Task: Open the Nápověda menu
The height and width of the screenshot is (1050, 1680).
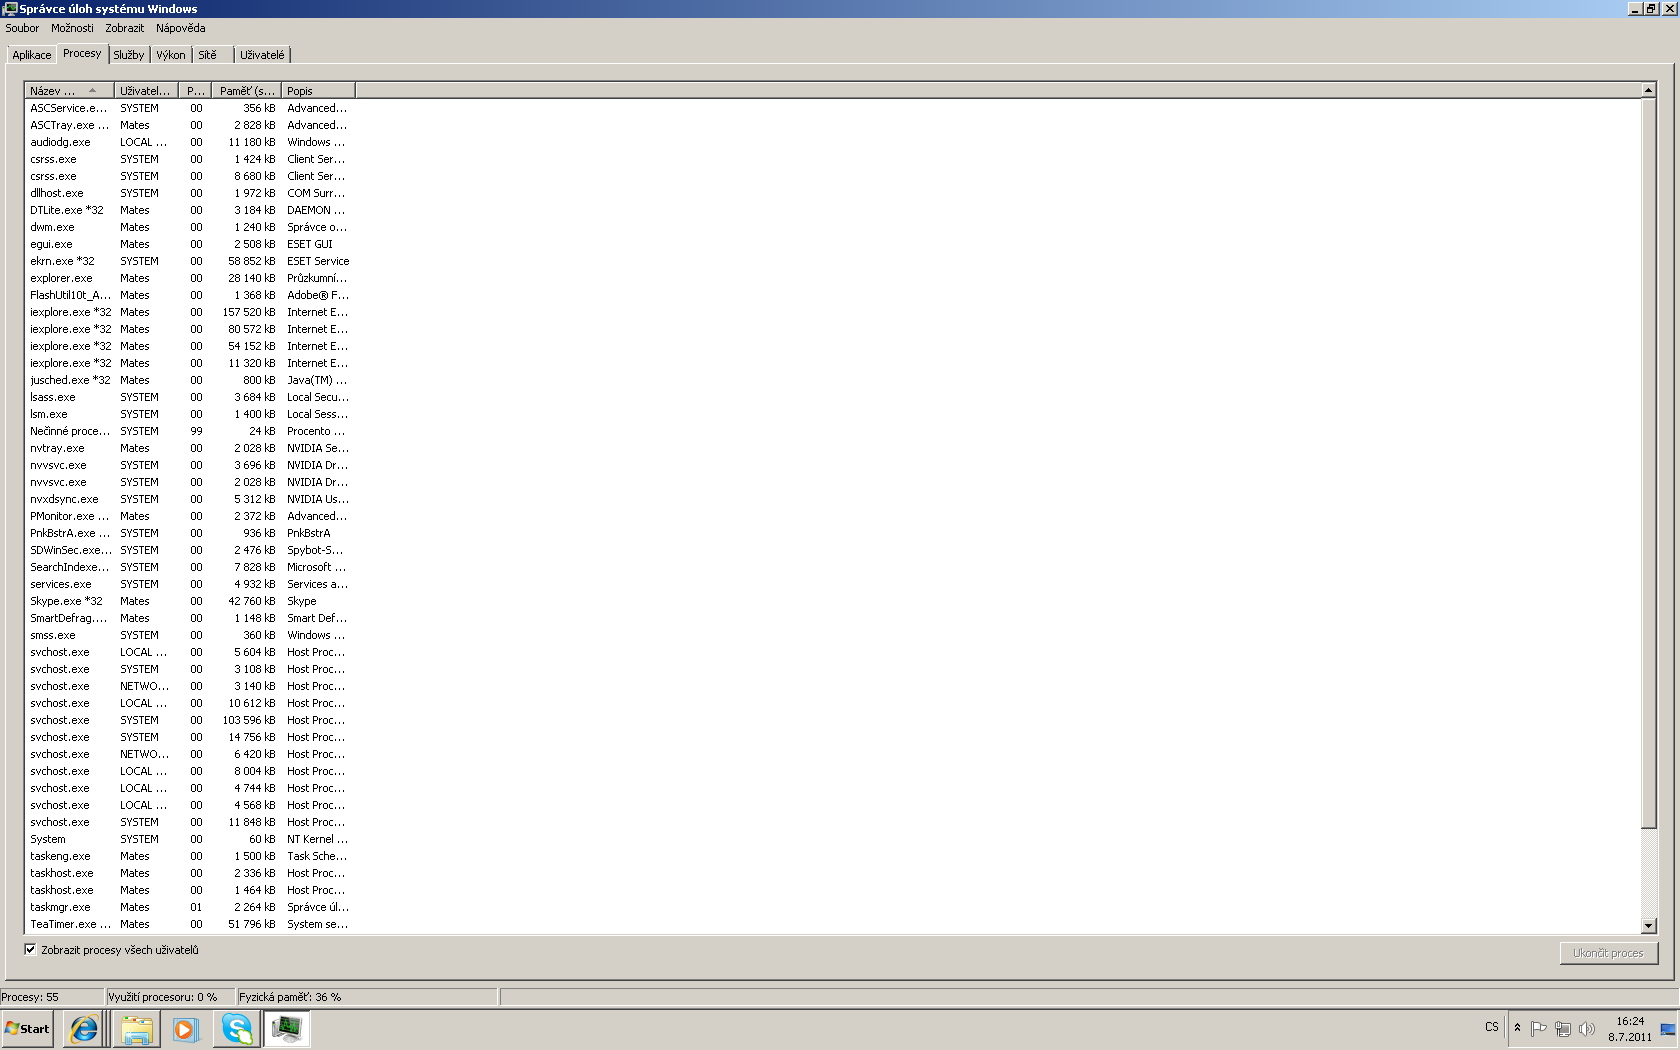Action: click(x=180, y=28)
